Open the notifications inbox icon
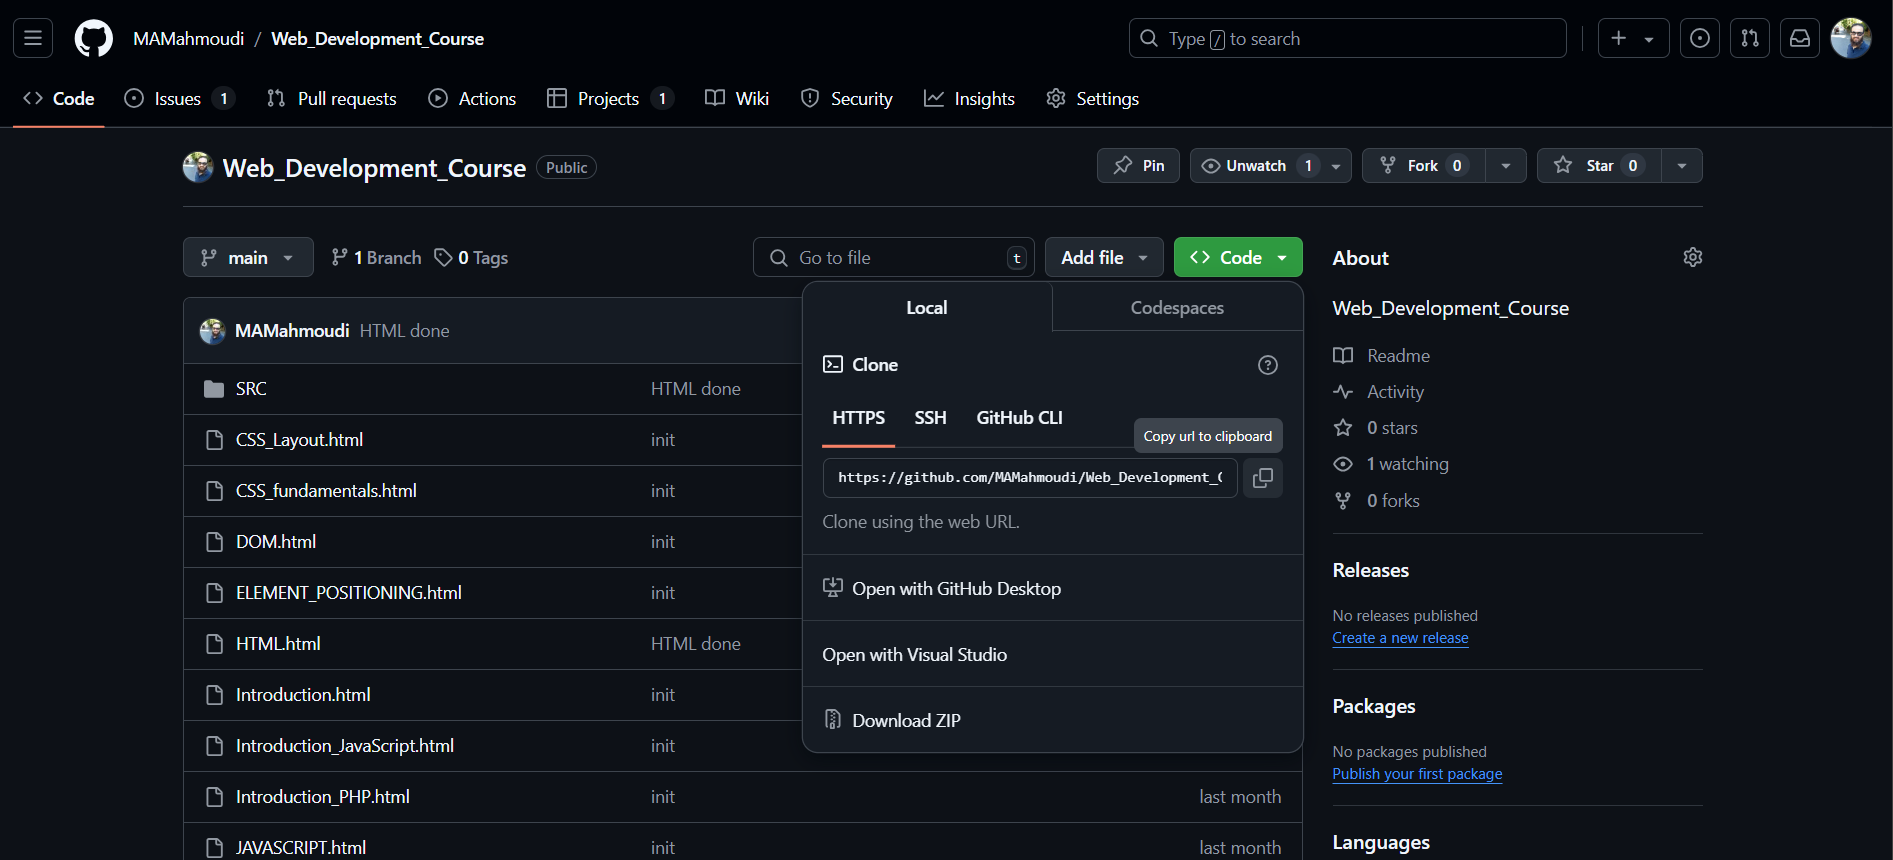1893x860 pixels. click(x=1800, y=39)
